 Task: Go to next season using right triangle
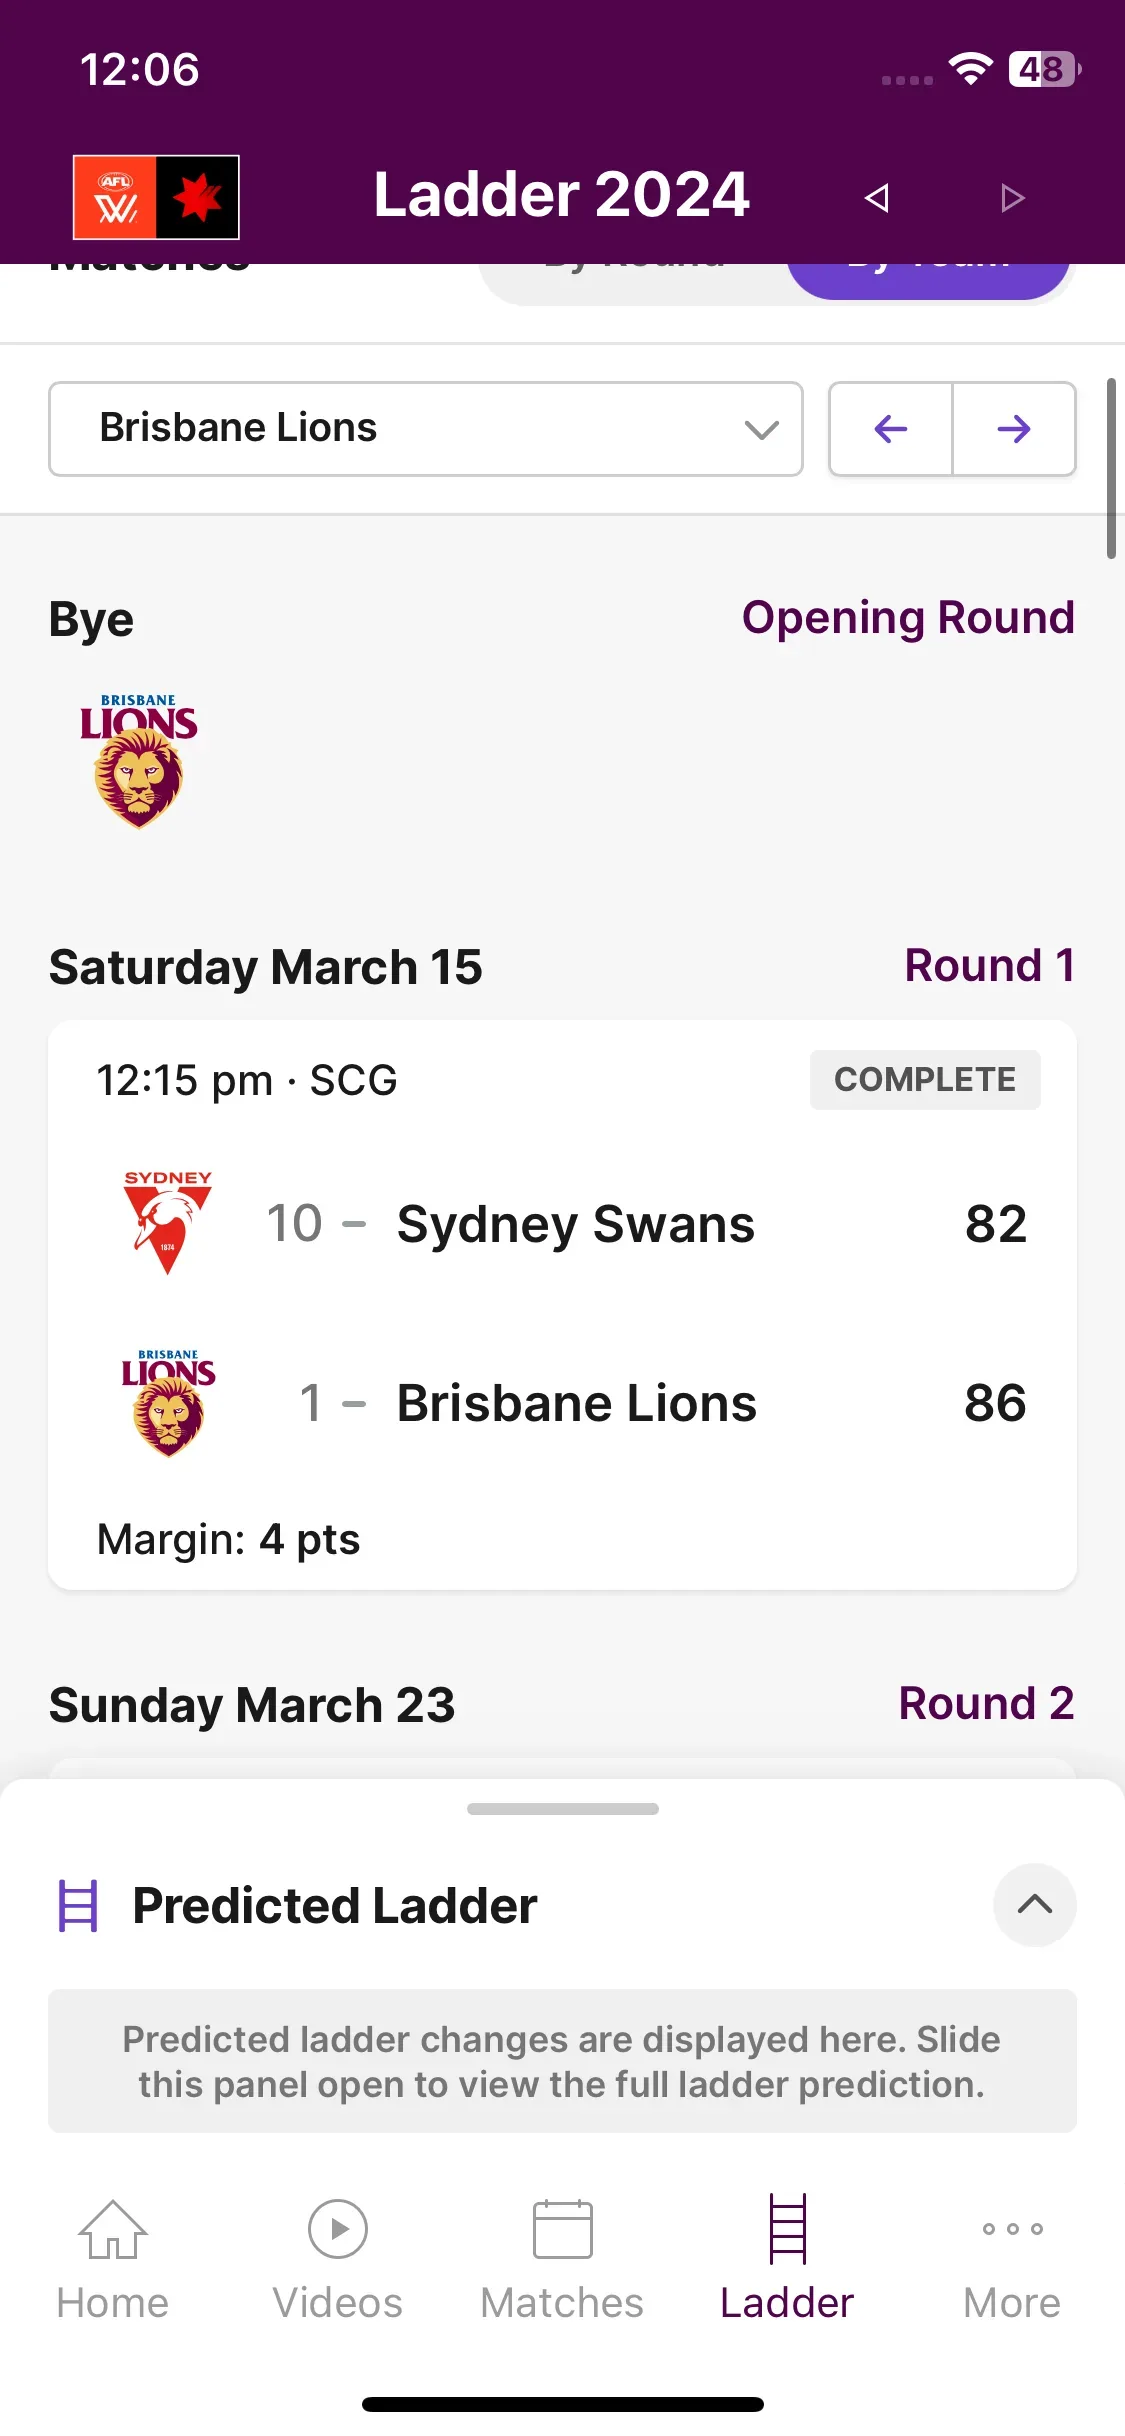tap(1012, 198)
